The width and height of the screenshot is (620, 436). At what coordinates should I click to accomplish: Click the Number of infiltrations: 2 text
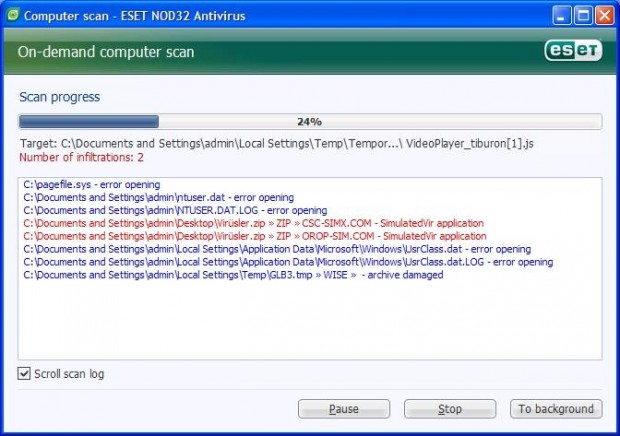(81, 157)
